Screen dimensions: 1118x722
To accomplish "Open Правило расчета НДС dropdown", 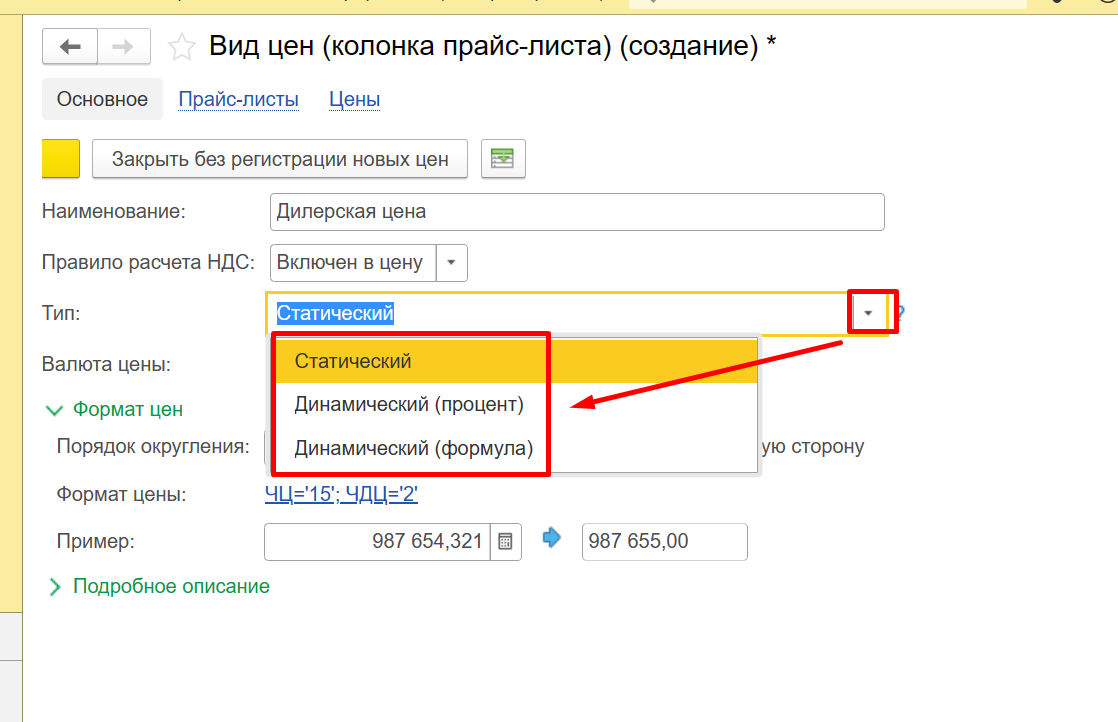I will pyautogui.click(x=451, y=263).
